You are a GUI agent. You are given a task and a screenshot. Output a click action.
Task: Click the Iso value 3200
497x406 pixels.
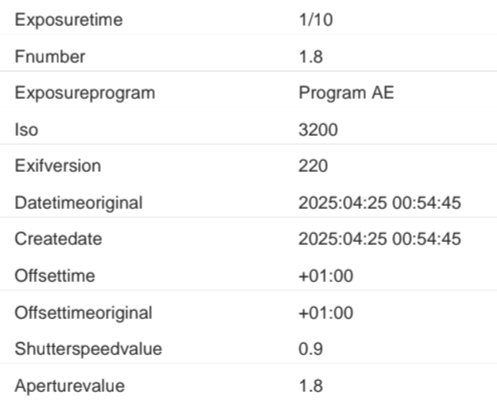(318, 129)
